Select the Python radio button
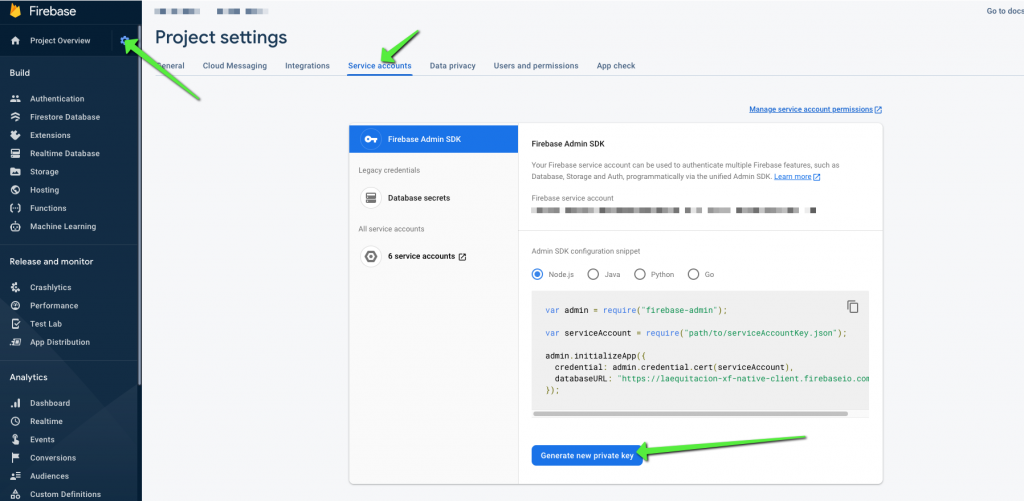 pyautogui.click(x=640, y=274)
